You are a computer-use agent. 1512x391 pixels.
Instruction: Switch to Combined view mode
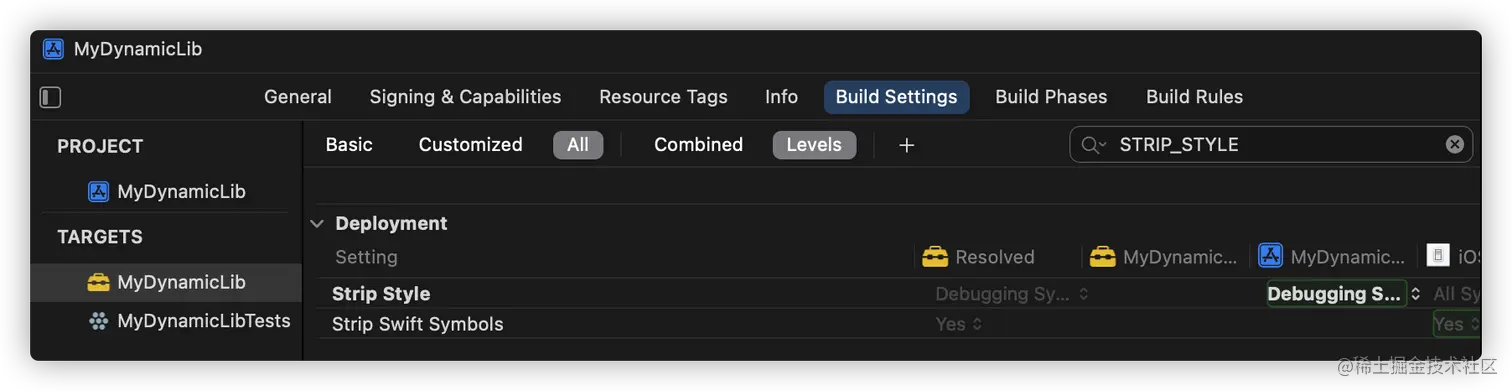698,145
